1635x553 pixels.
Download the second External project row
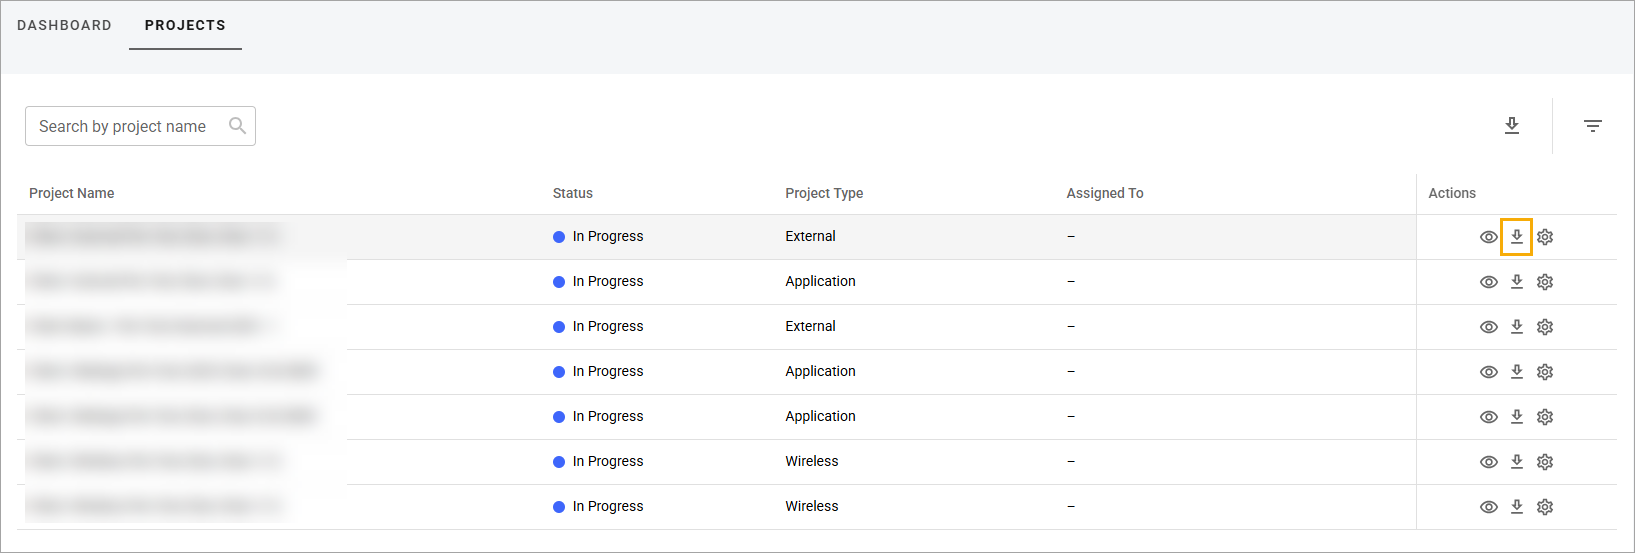(x=1517, y=327)
